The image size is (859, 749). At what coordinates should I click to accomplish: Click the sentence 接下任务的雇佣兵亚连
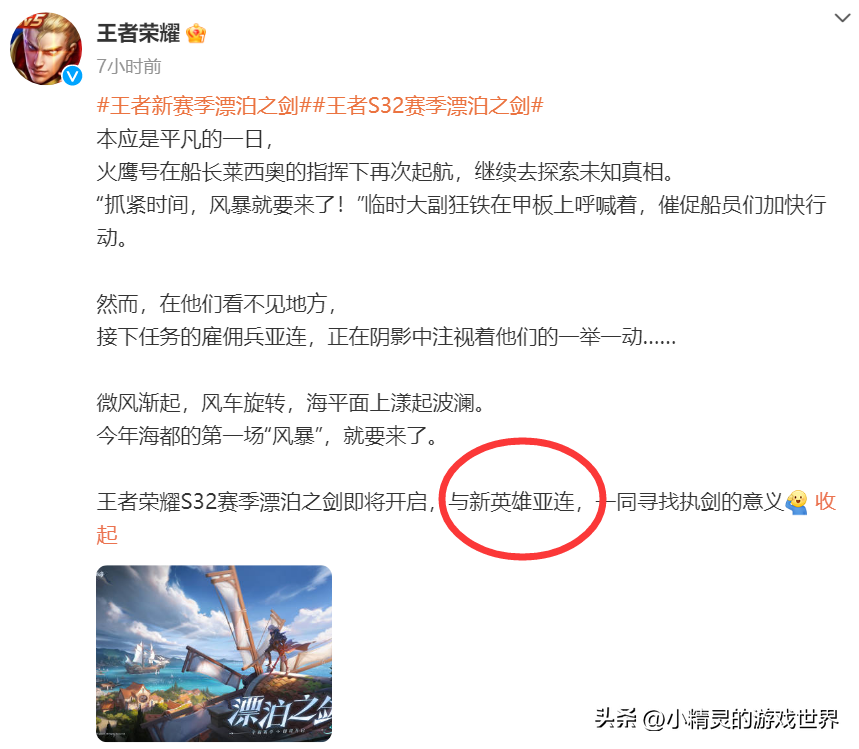(386, 337)
